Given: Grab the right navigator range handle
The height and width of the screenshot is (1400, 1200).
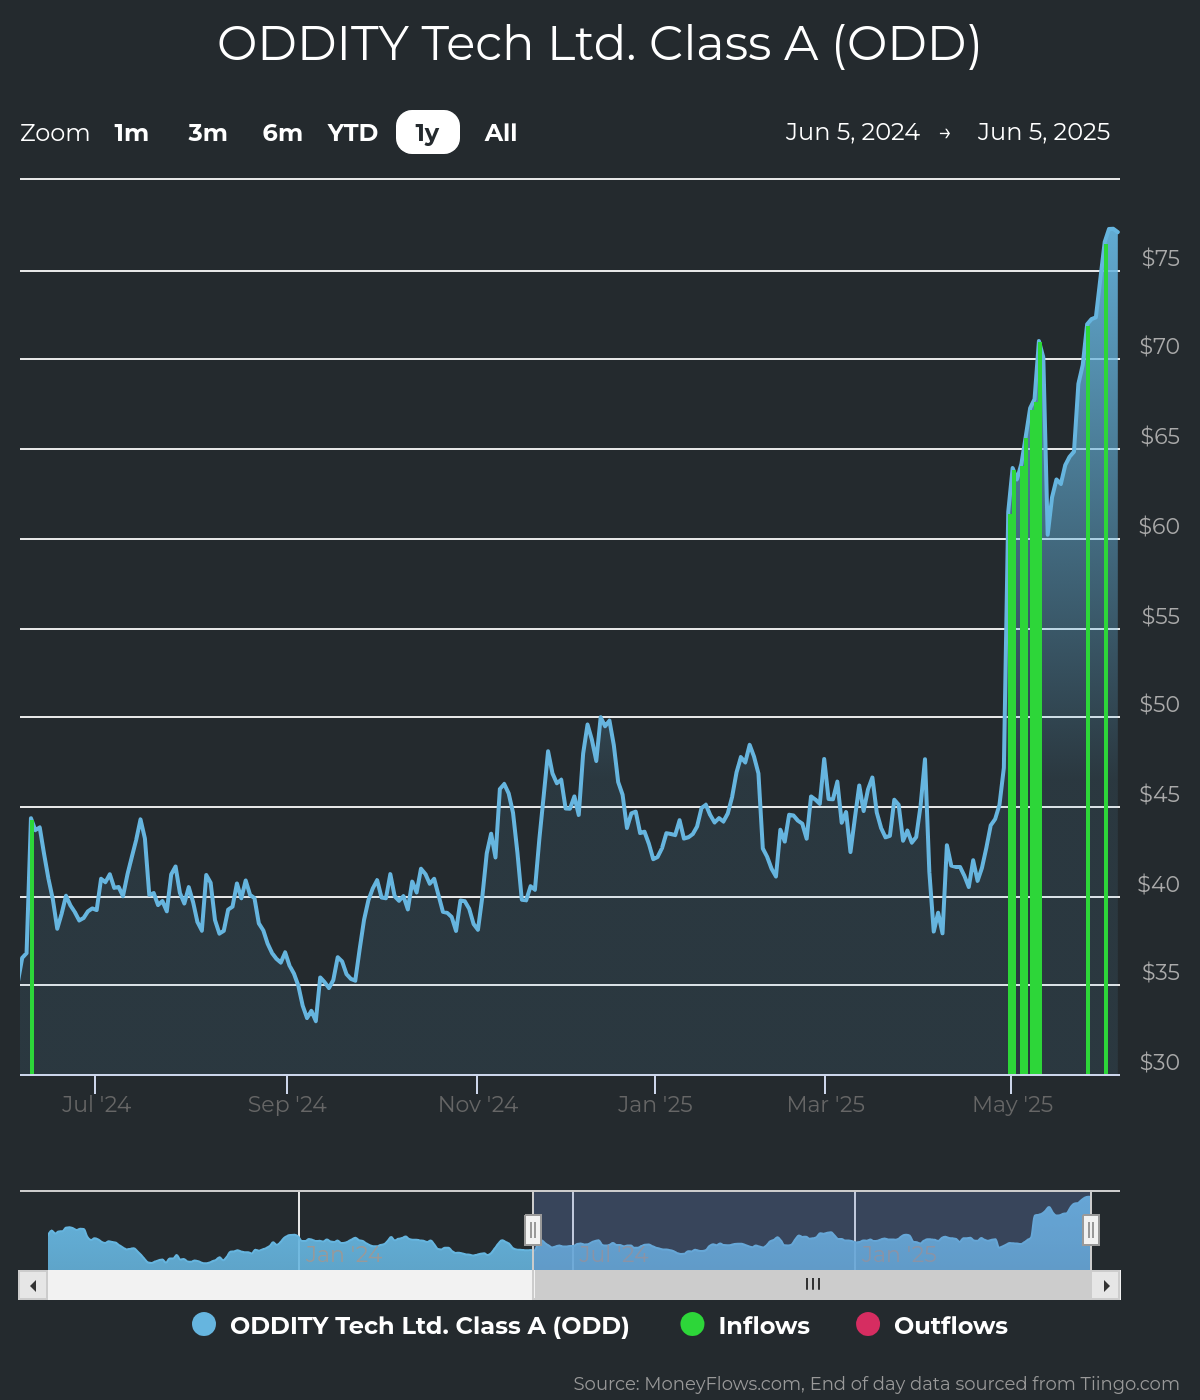Looking at the screenshot, I should [x=1091, y=1229].
